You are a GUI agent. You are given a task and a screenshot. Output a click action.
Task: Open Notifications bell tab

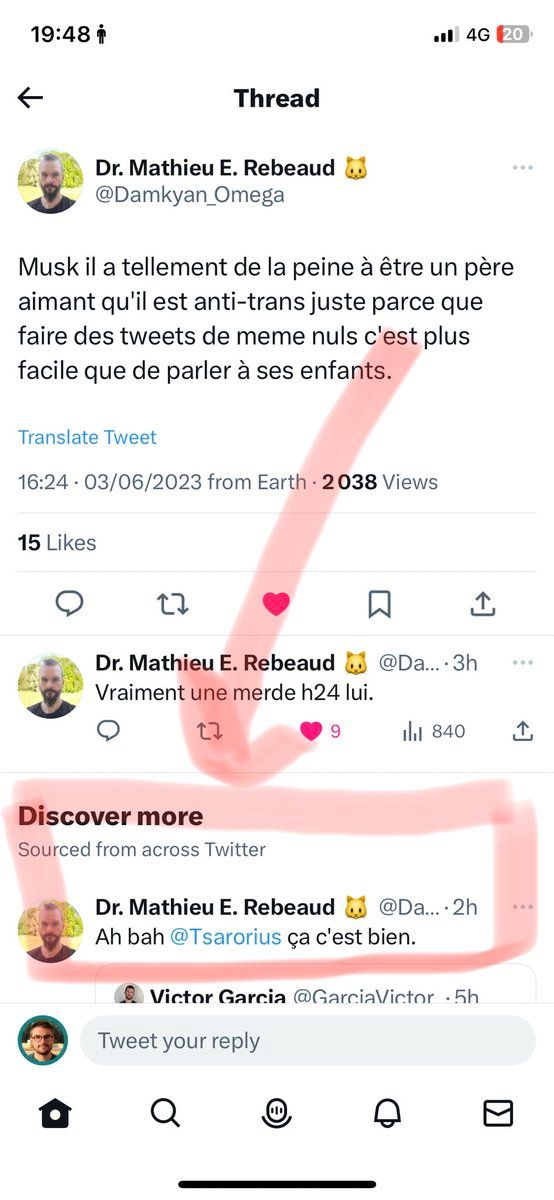pos(388,1113)
